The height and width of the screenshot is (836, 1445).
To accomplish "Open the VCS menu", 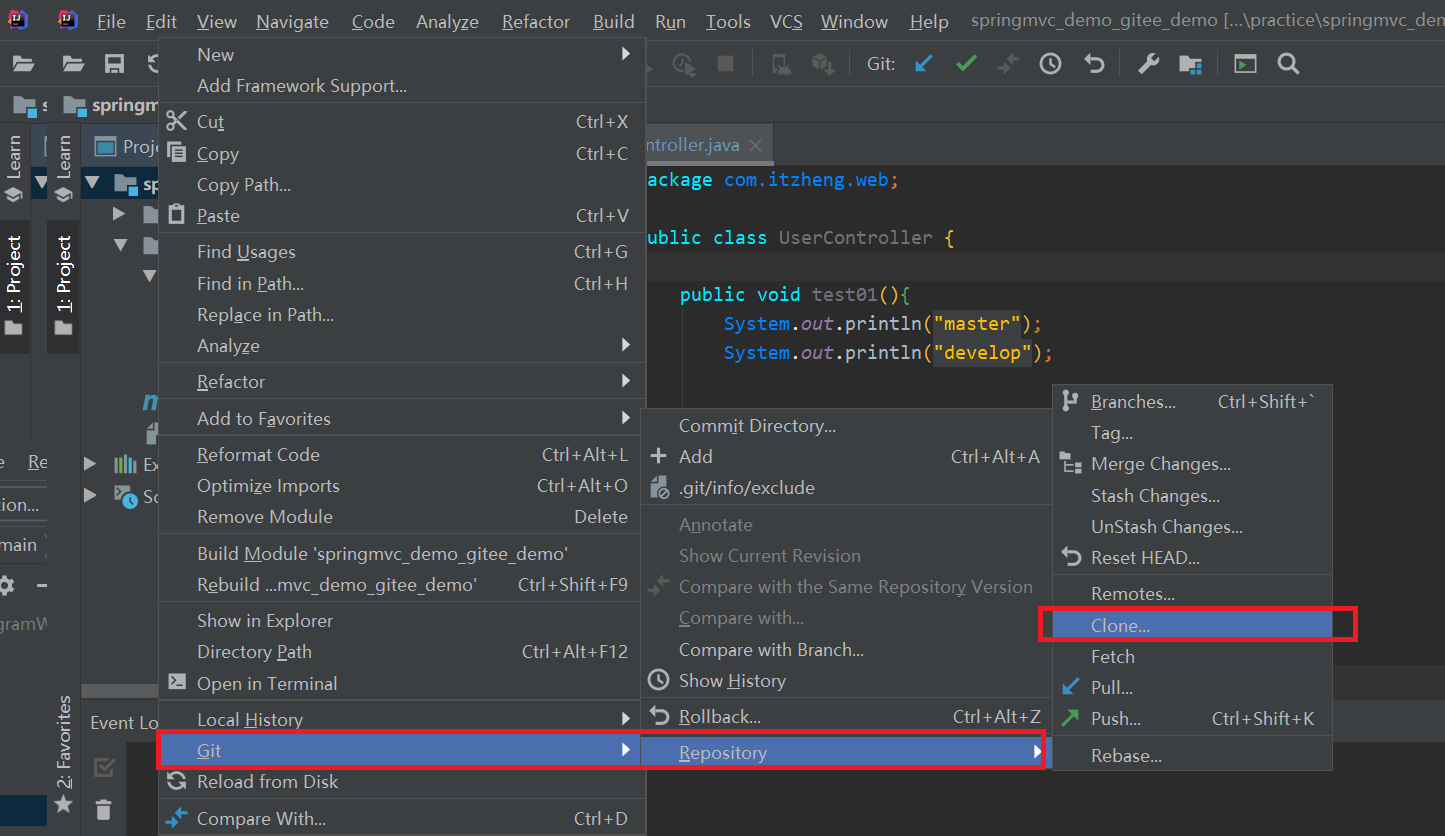I will [x=786, y=21].
